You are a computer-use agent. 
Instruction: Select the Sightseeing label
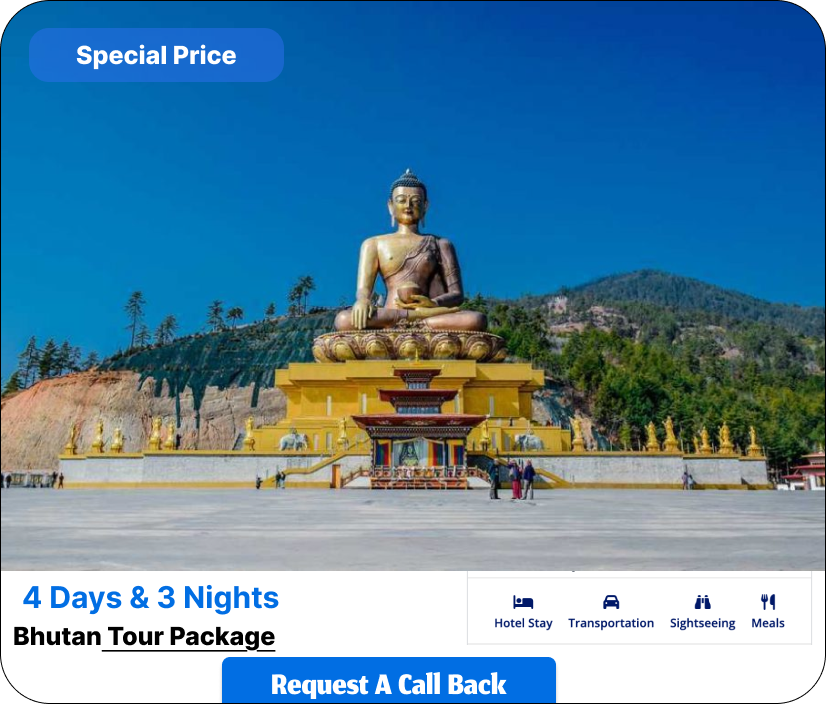coord(702,623)
